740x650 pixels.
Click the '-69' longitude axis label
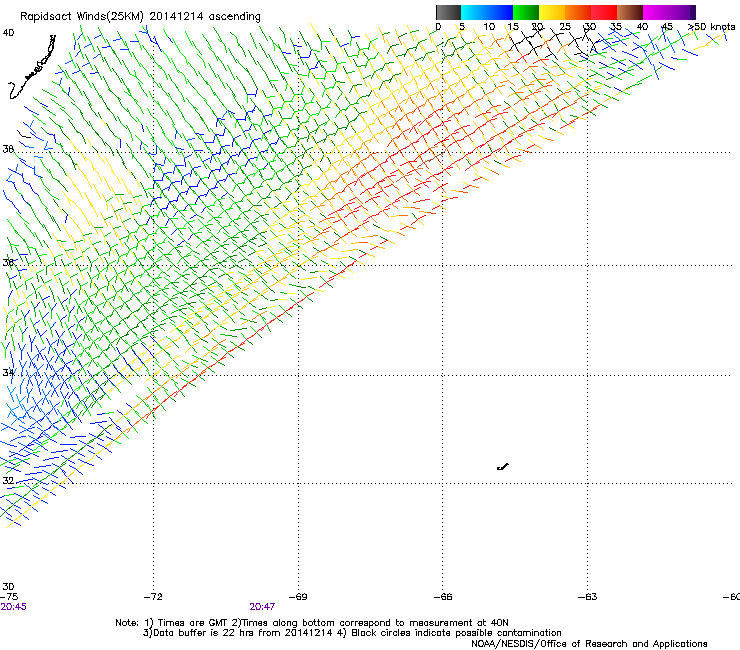[x=298, y=597]
